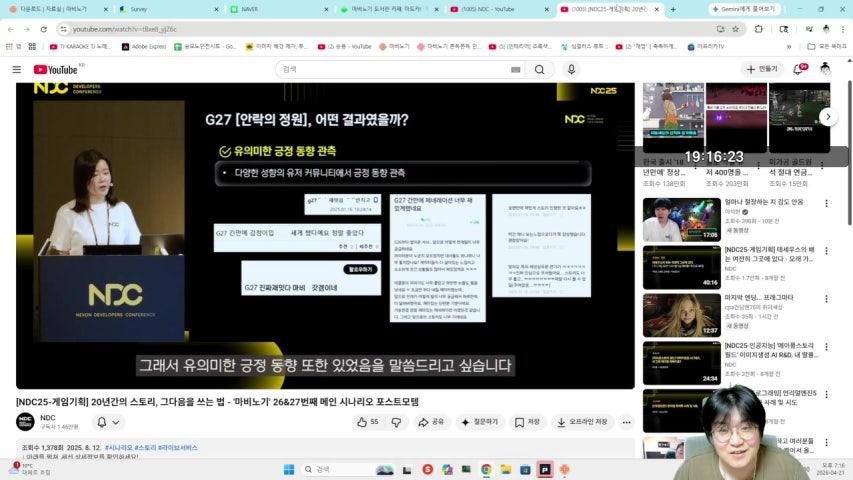Open TJ KARAOKE bookmark
The height and width of the screenshot is (480, 853).
click(x=80, y=47)
